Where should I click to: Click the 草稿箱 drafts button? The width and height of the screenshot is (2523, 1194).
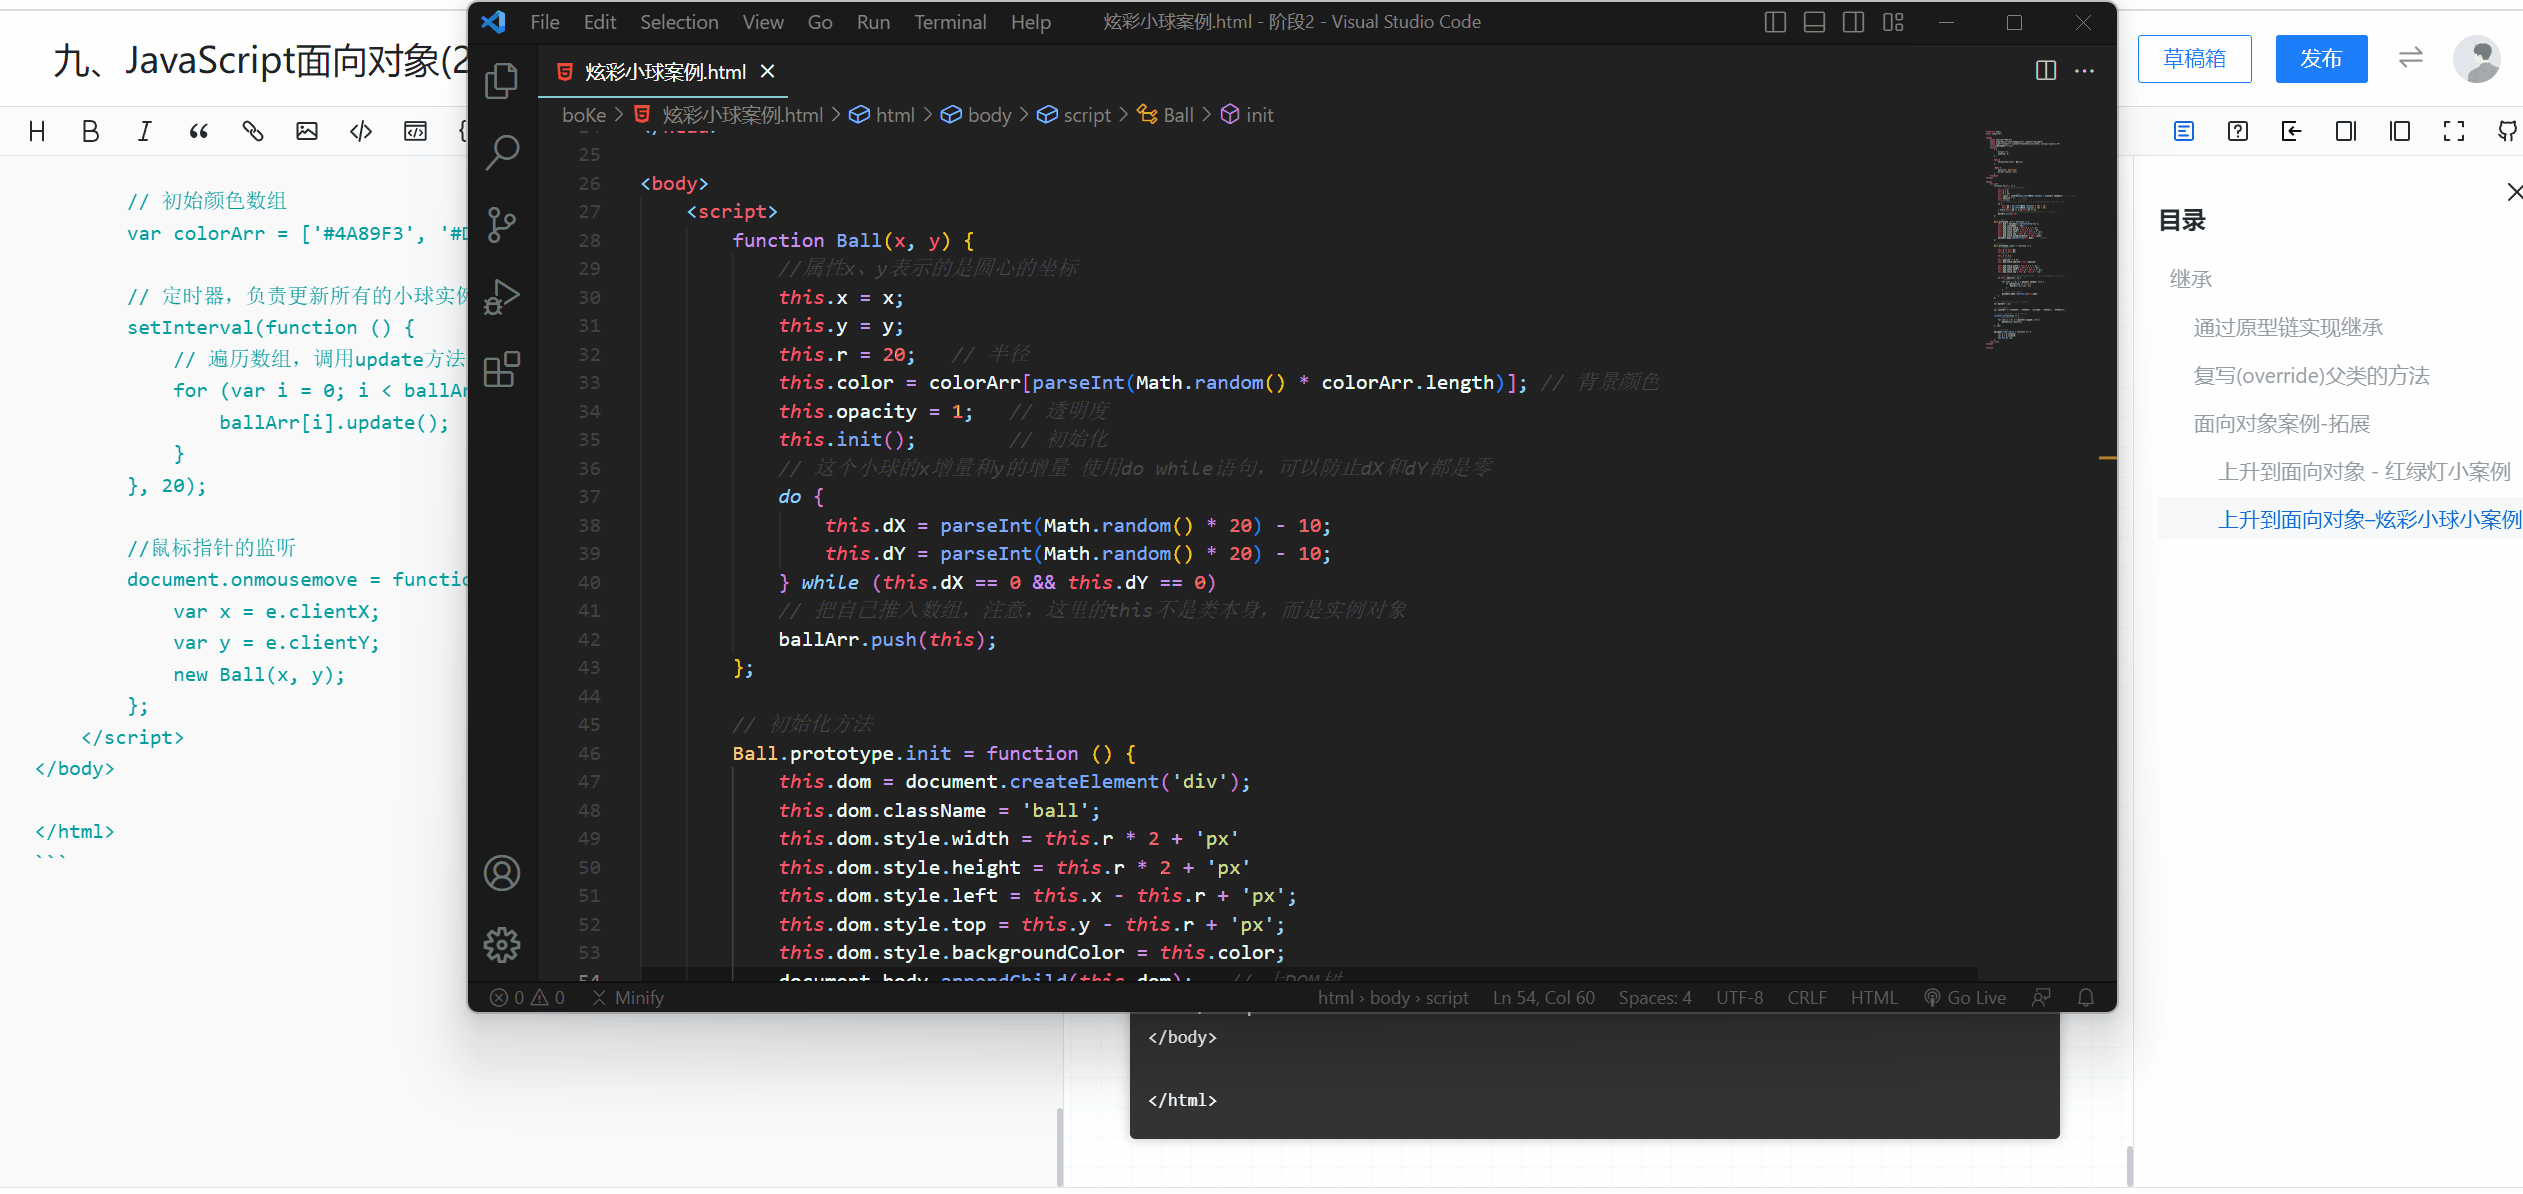pos(2194,59)
